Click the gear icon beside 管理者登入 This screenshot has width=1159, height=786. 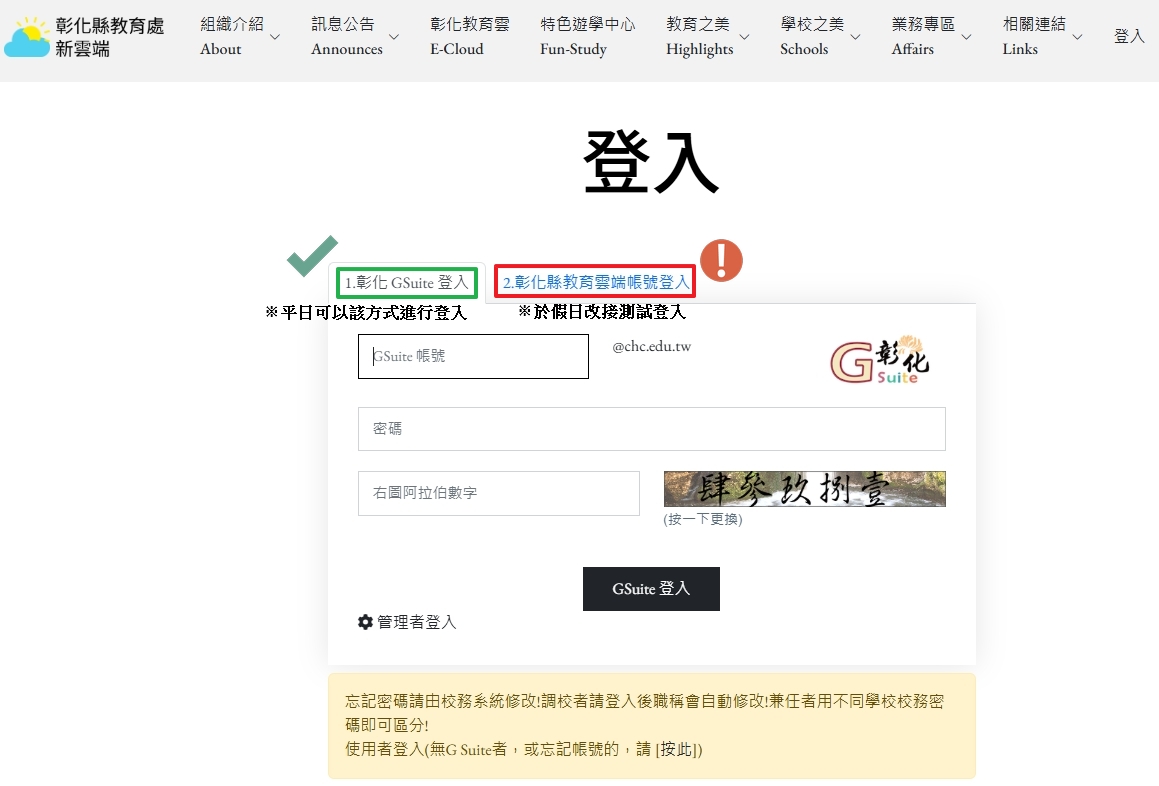click(x=365, y=622)
